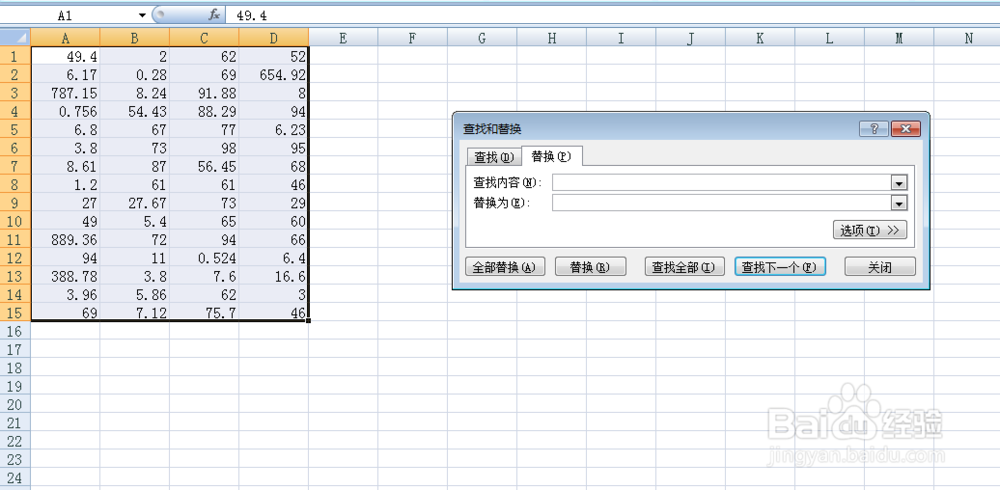Select row 24 header
The image size is (1000, 490).
(15, 478)
